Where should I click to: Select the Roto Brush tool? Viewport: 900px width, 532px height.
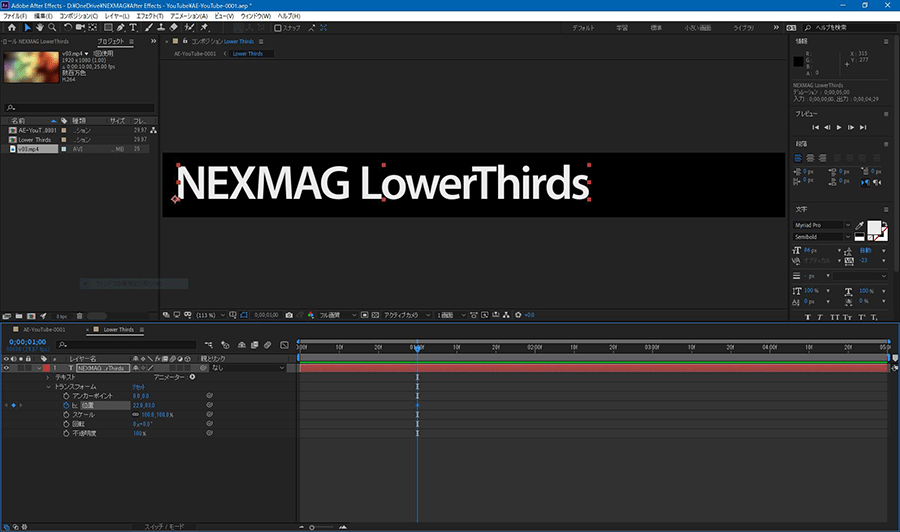point(189,27)
